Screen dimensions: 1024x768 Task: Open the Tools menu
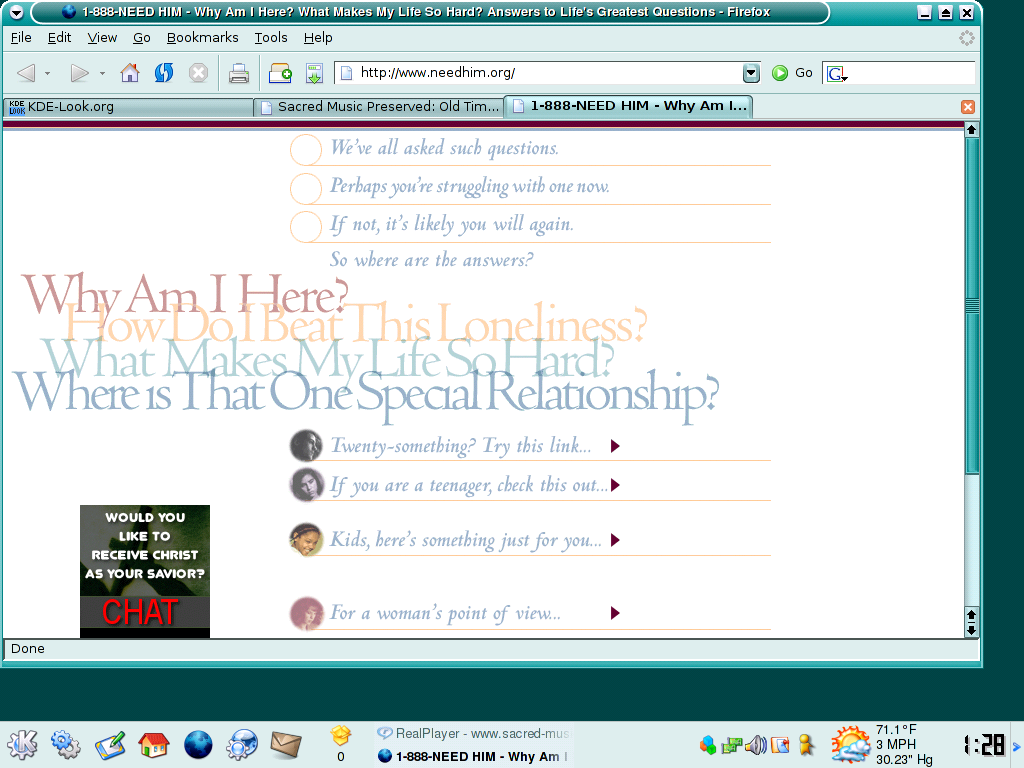click(271, 38)
